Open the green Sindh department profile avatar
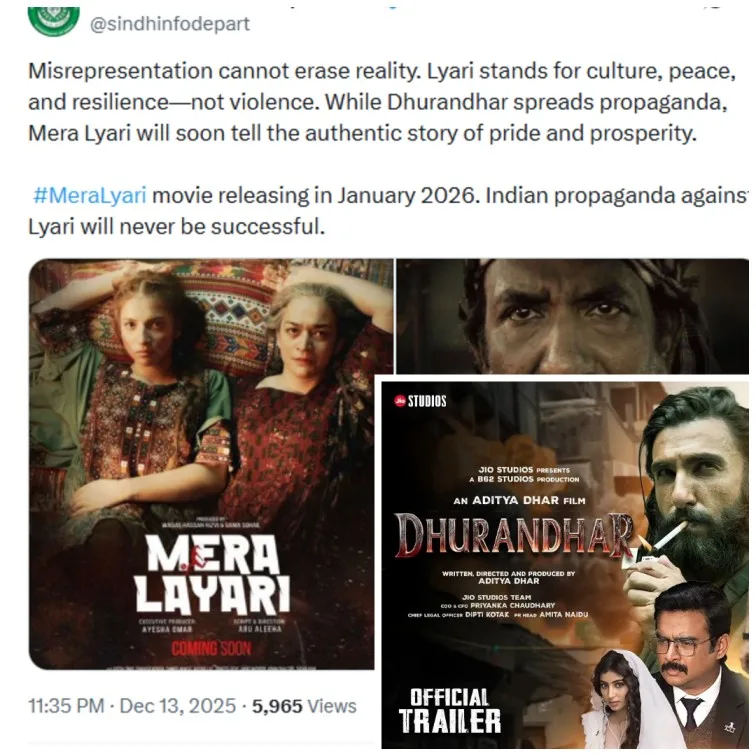Screen dimensions: 756x756 [54, 19]
